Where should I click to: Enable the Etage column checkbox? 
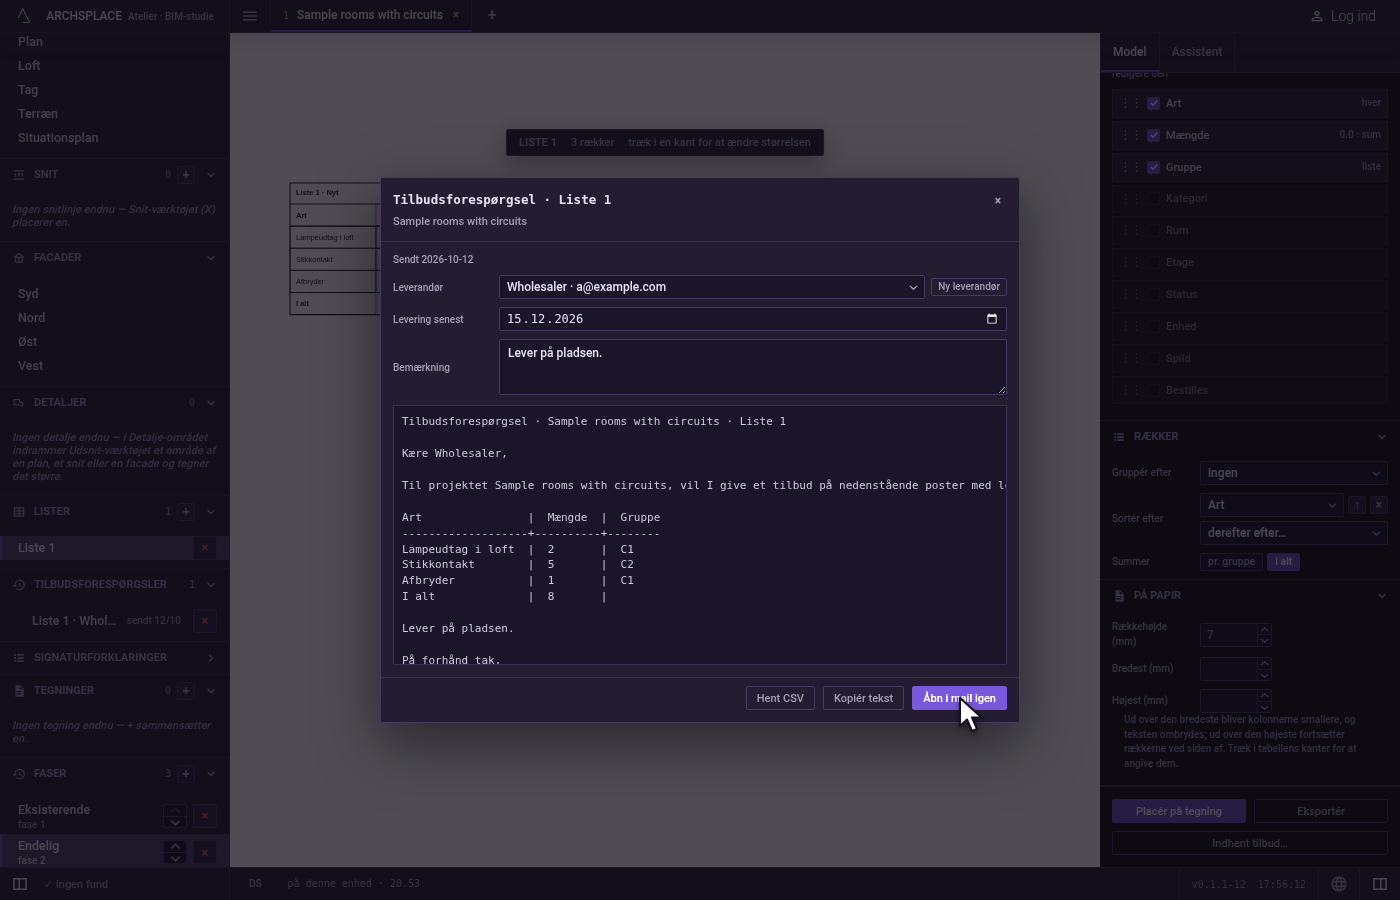[x=1154, y=263]
